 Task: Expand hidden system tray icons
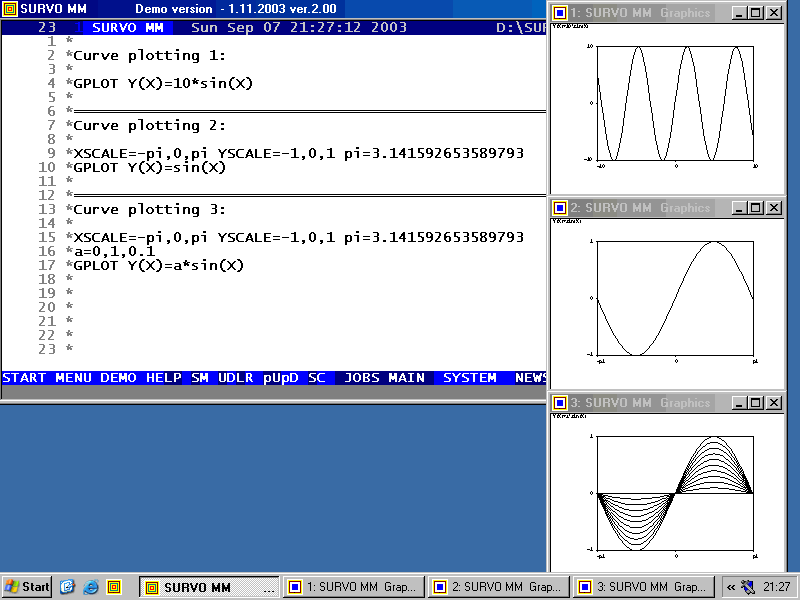click(x=731, y=587)
